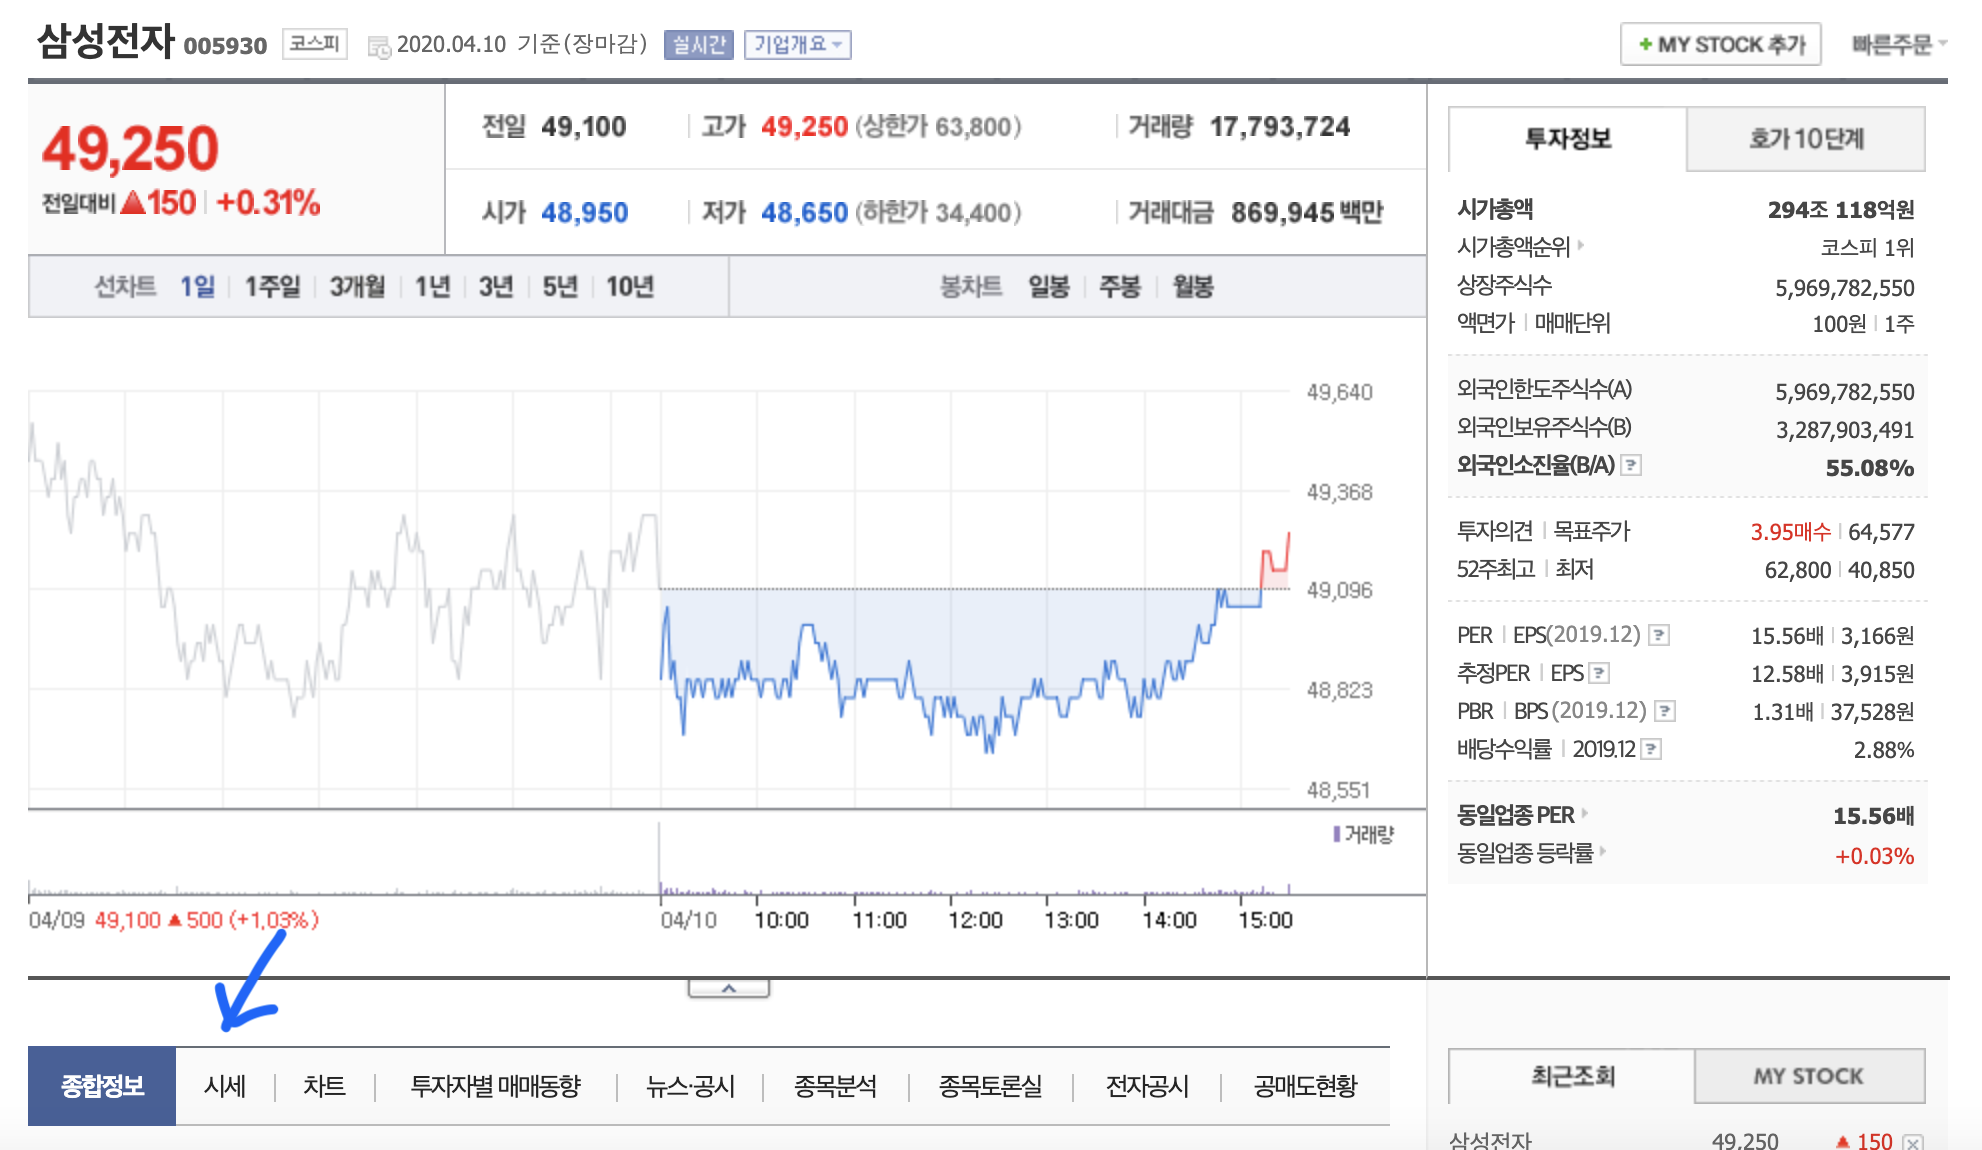Click the arrow next to 시가총액순위
This screenshot has height=1150, width=1982.
point(1580,244)
